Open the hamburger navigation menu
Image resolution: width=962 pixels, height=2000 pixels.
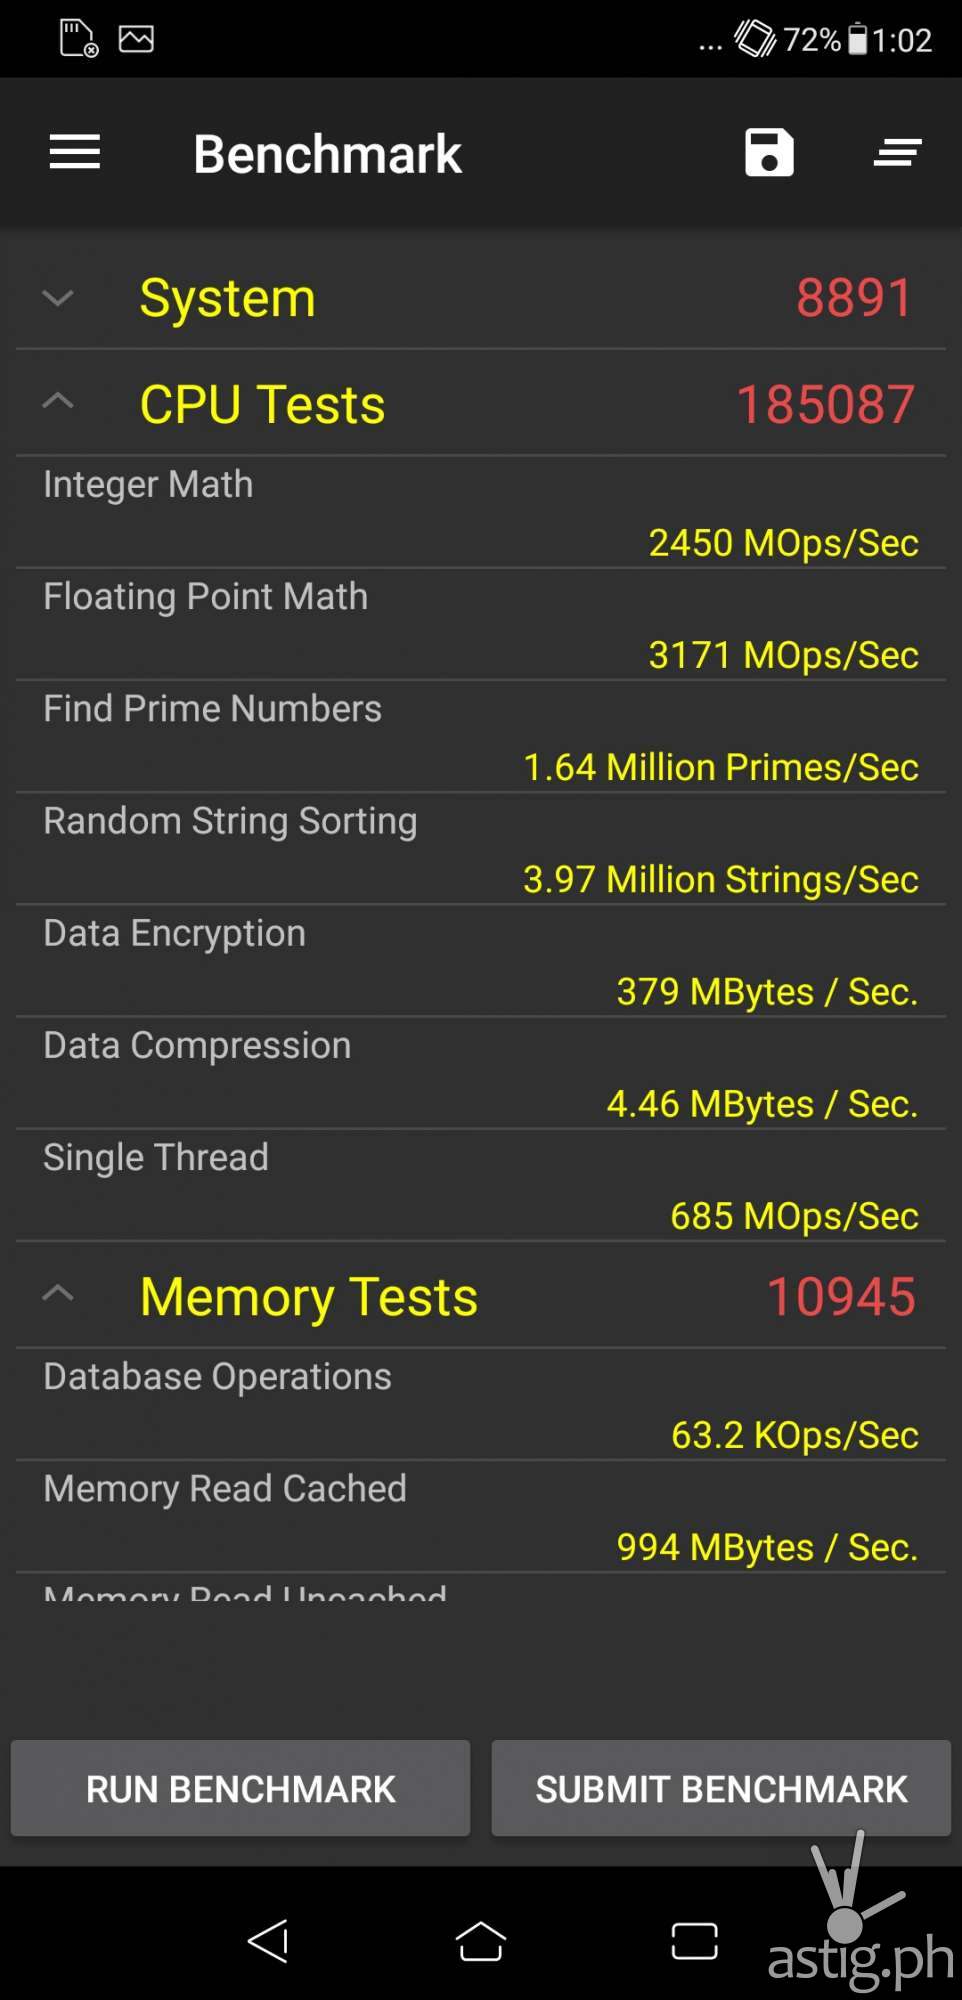(x=75, y=153)
